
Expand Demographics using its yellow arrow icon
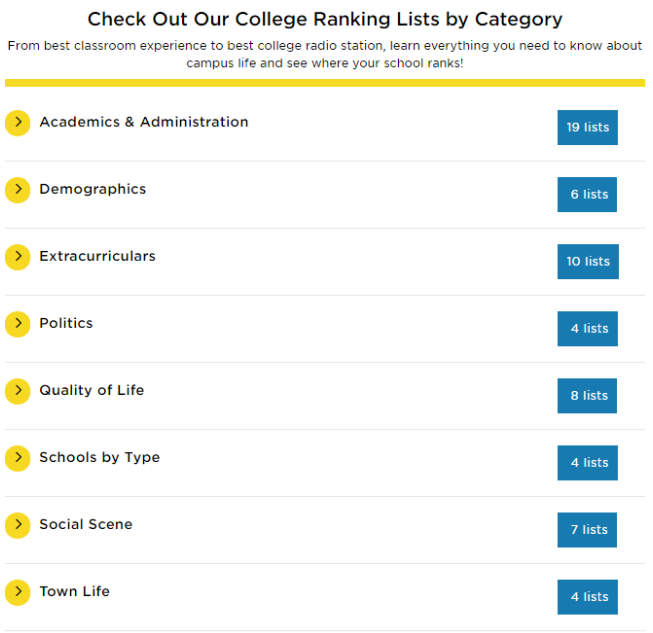click(18, 190)
